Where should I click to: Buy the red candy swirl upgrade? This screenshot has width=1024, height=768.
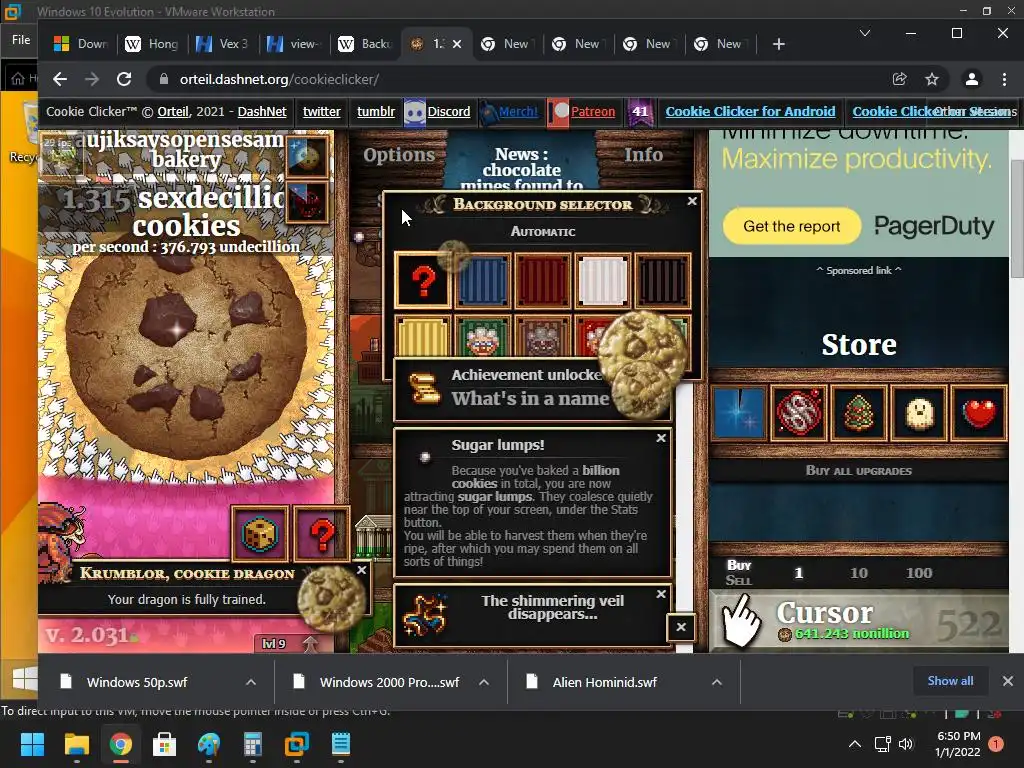click(799, 413)
